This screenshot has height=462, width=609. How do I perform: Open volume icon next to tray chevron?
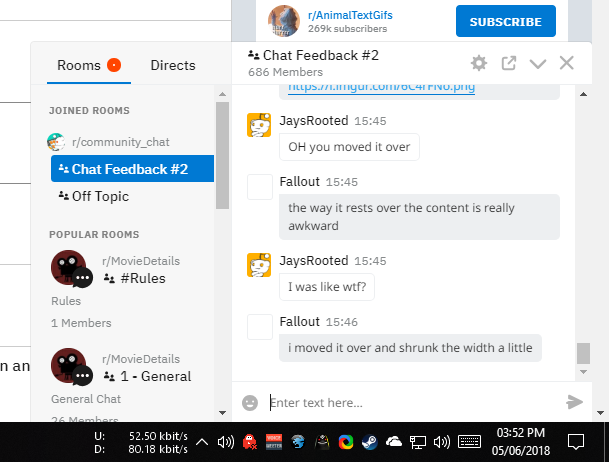click(226, 442)
